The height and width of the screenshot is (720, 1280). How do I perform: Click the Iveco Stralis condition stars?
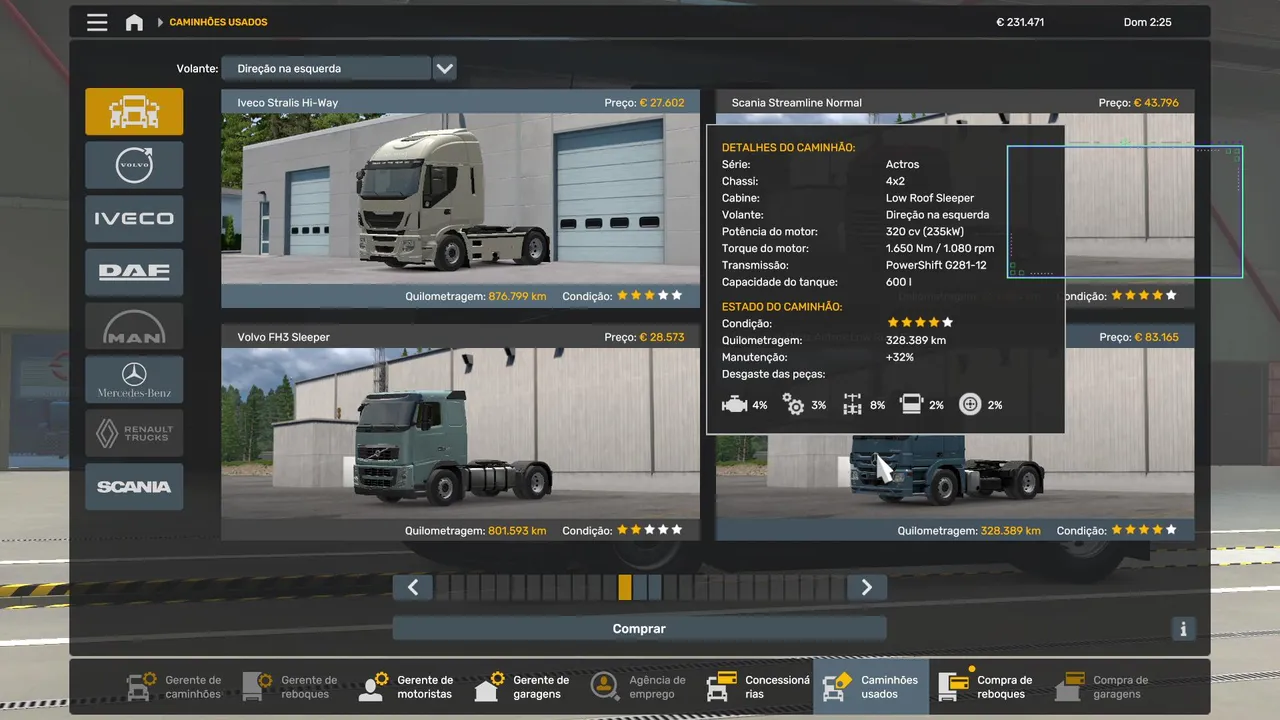tap(650, 296)
